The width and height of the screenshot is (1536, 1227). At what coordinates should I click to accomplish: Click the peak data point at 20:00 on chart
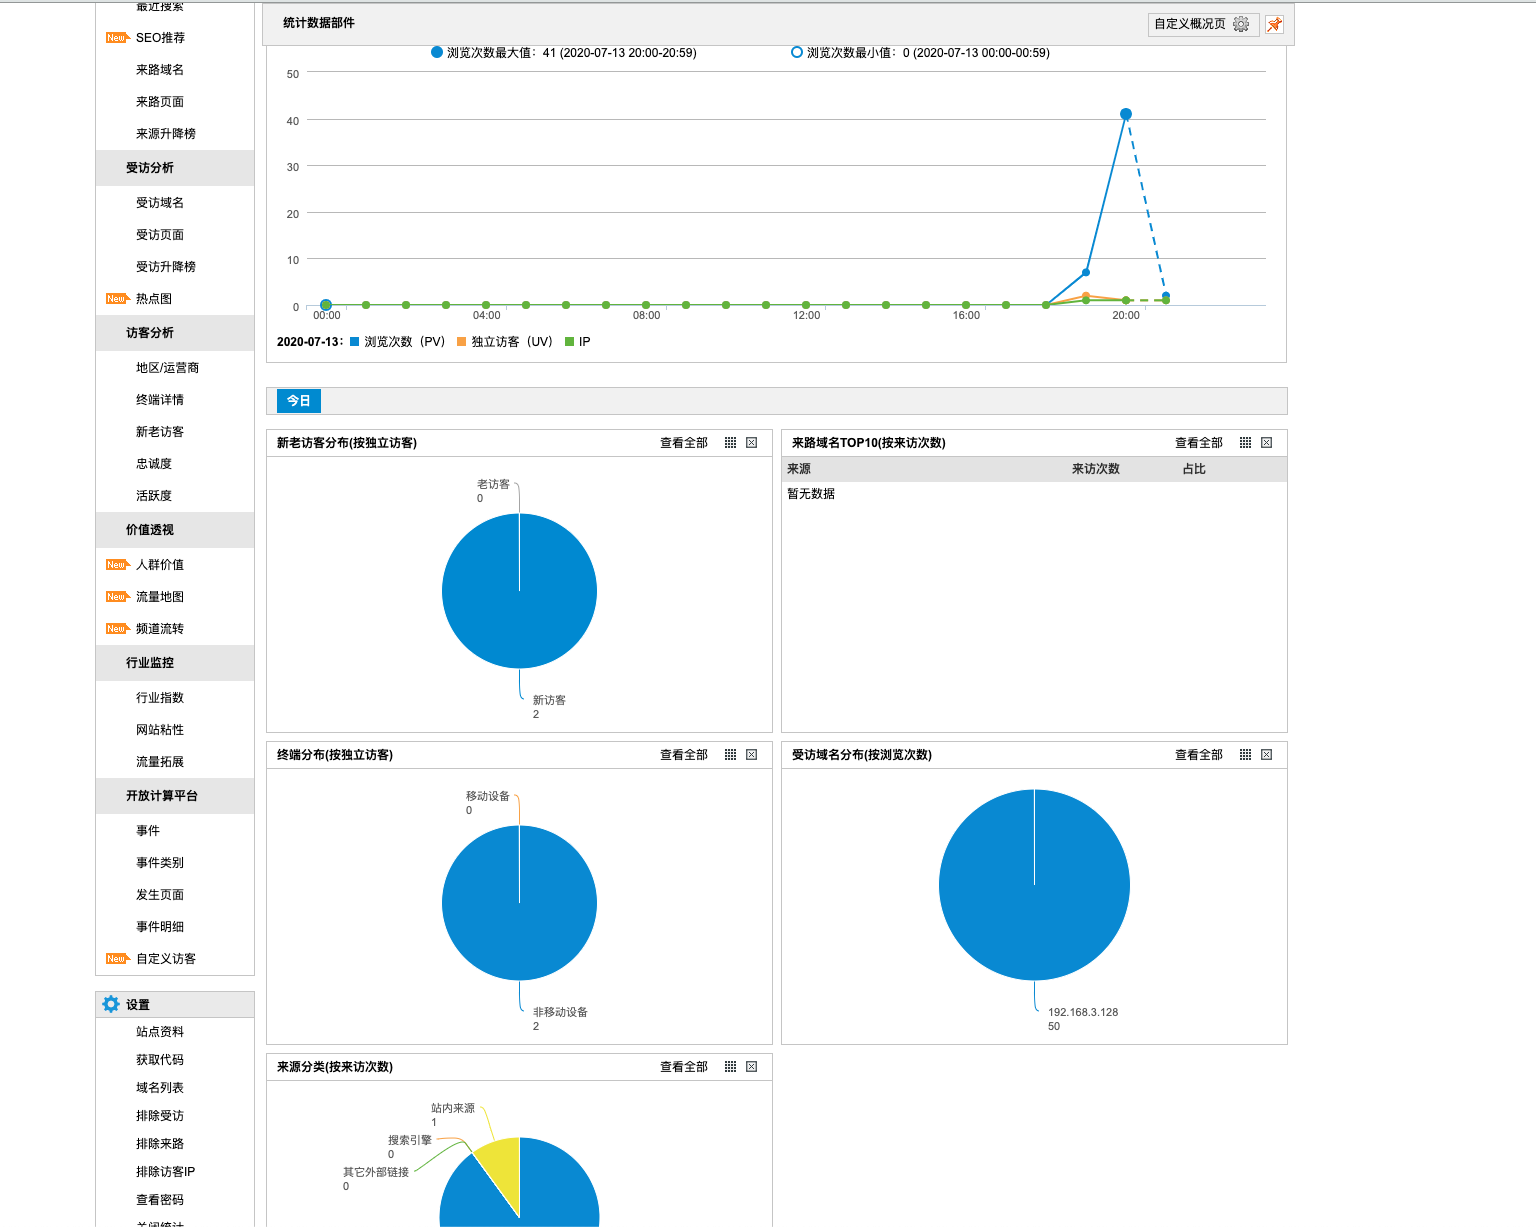point(1126,114)
